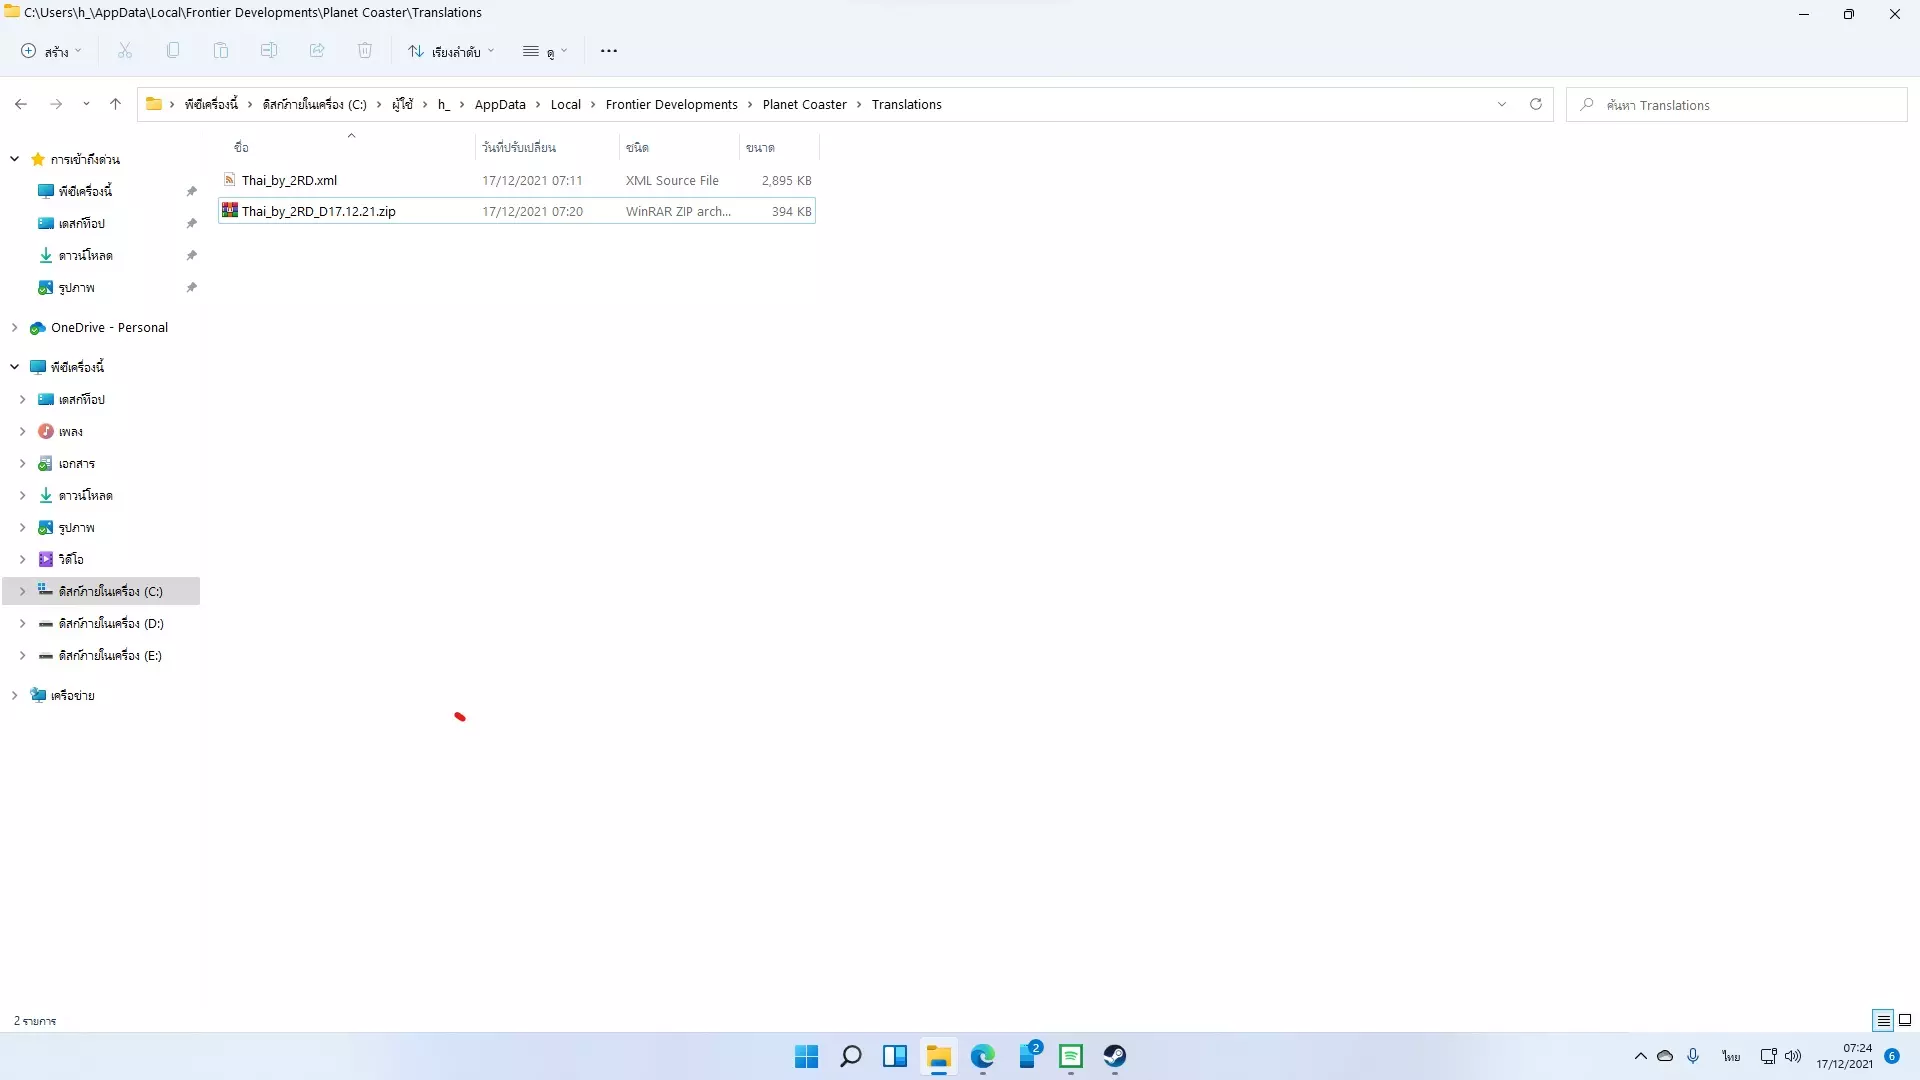The height and width of the screenshot is (1080, 1920).
Task: Open the Sort options menu
Action: pyautogui.click(x=451, y=51)
